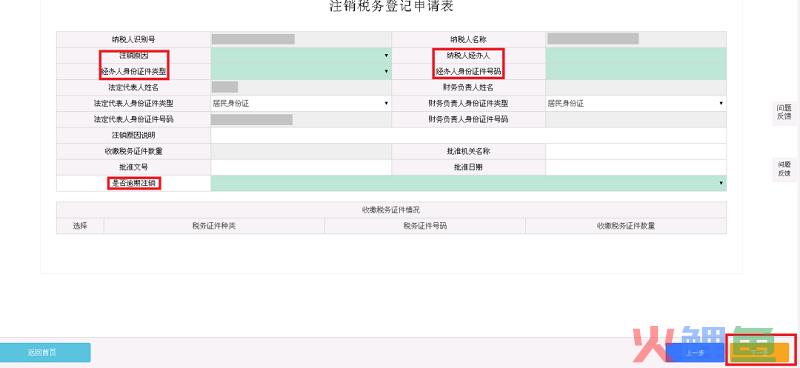Image resolution: width=800 pixels, height=368 pixels.
Task: Click the 批准机关名称 input field
Action: tap(636, 152)
